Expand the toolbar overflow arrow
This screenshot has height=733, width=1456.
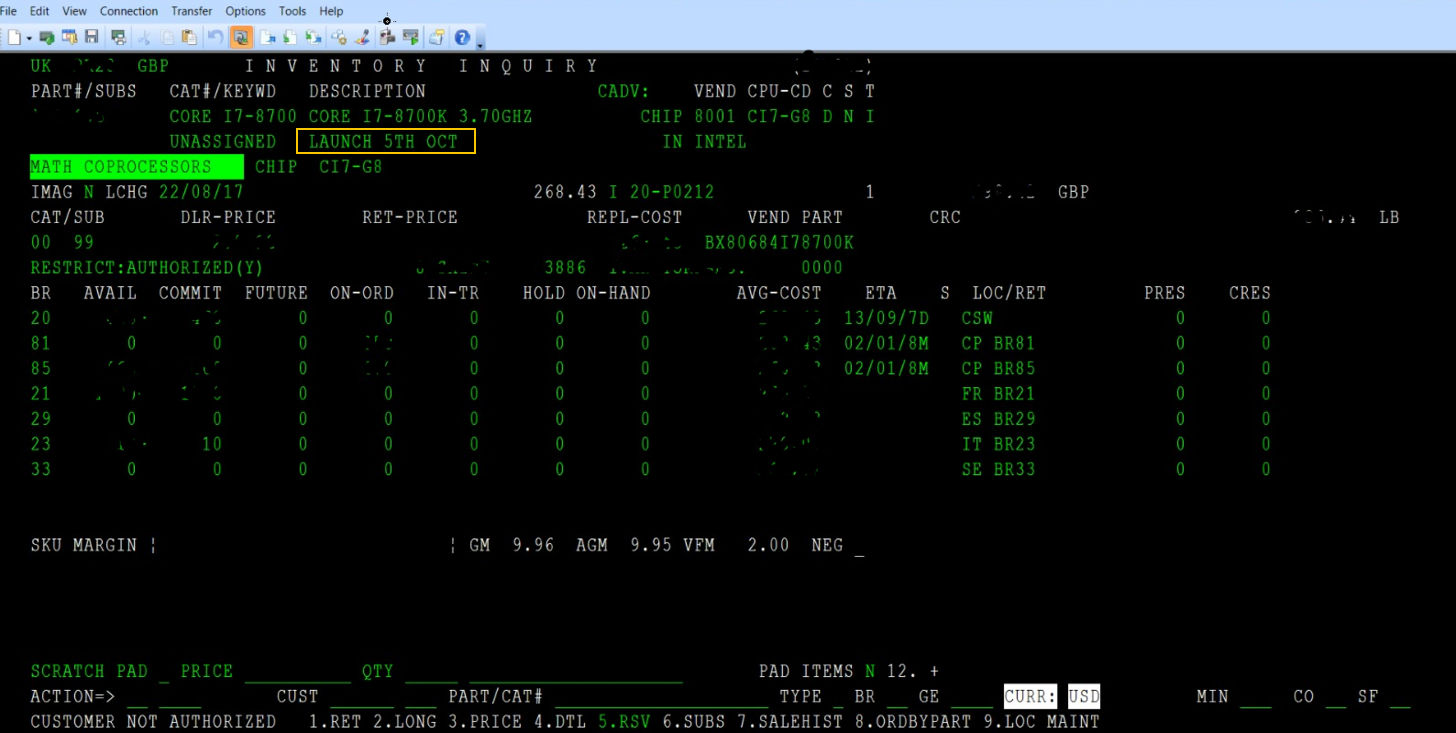coord(480,40)
